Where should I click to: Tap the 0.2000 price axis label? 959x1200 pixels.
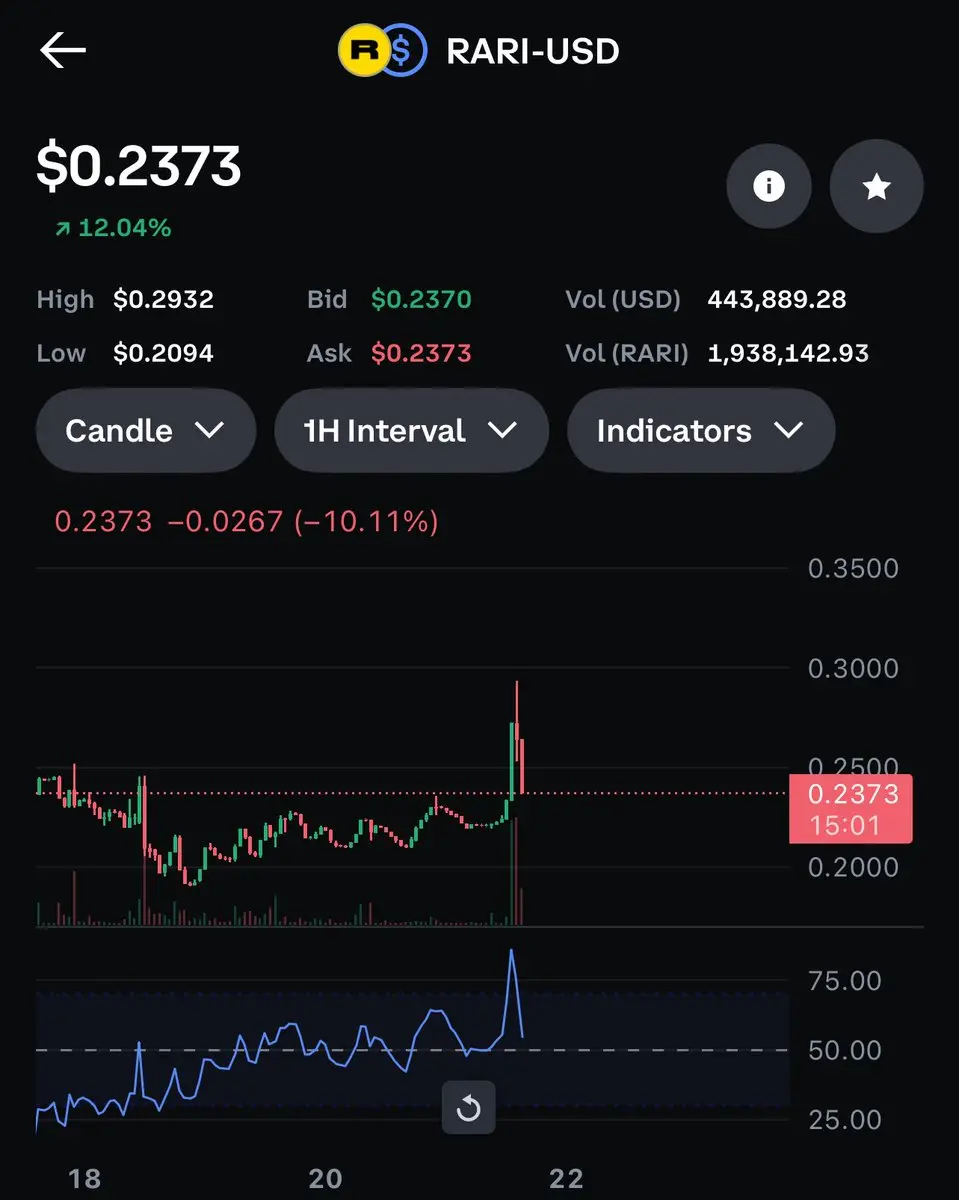click(853, 867)
